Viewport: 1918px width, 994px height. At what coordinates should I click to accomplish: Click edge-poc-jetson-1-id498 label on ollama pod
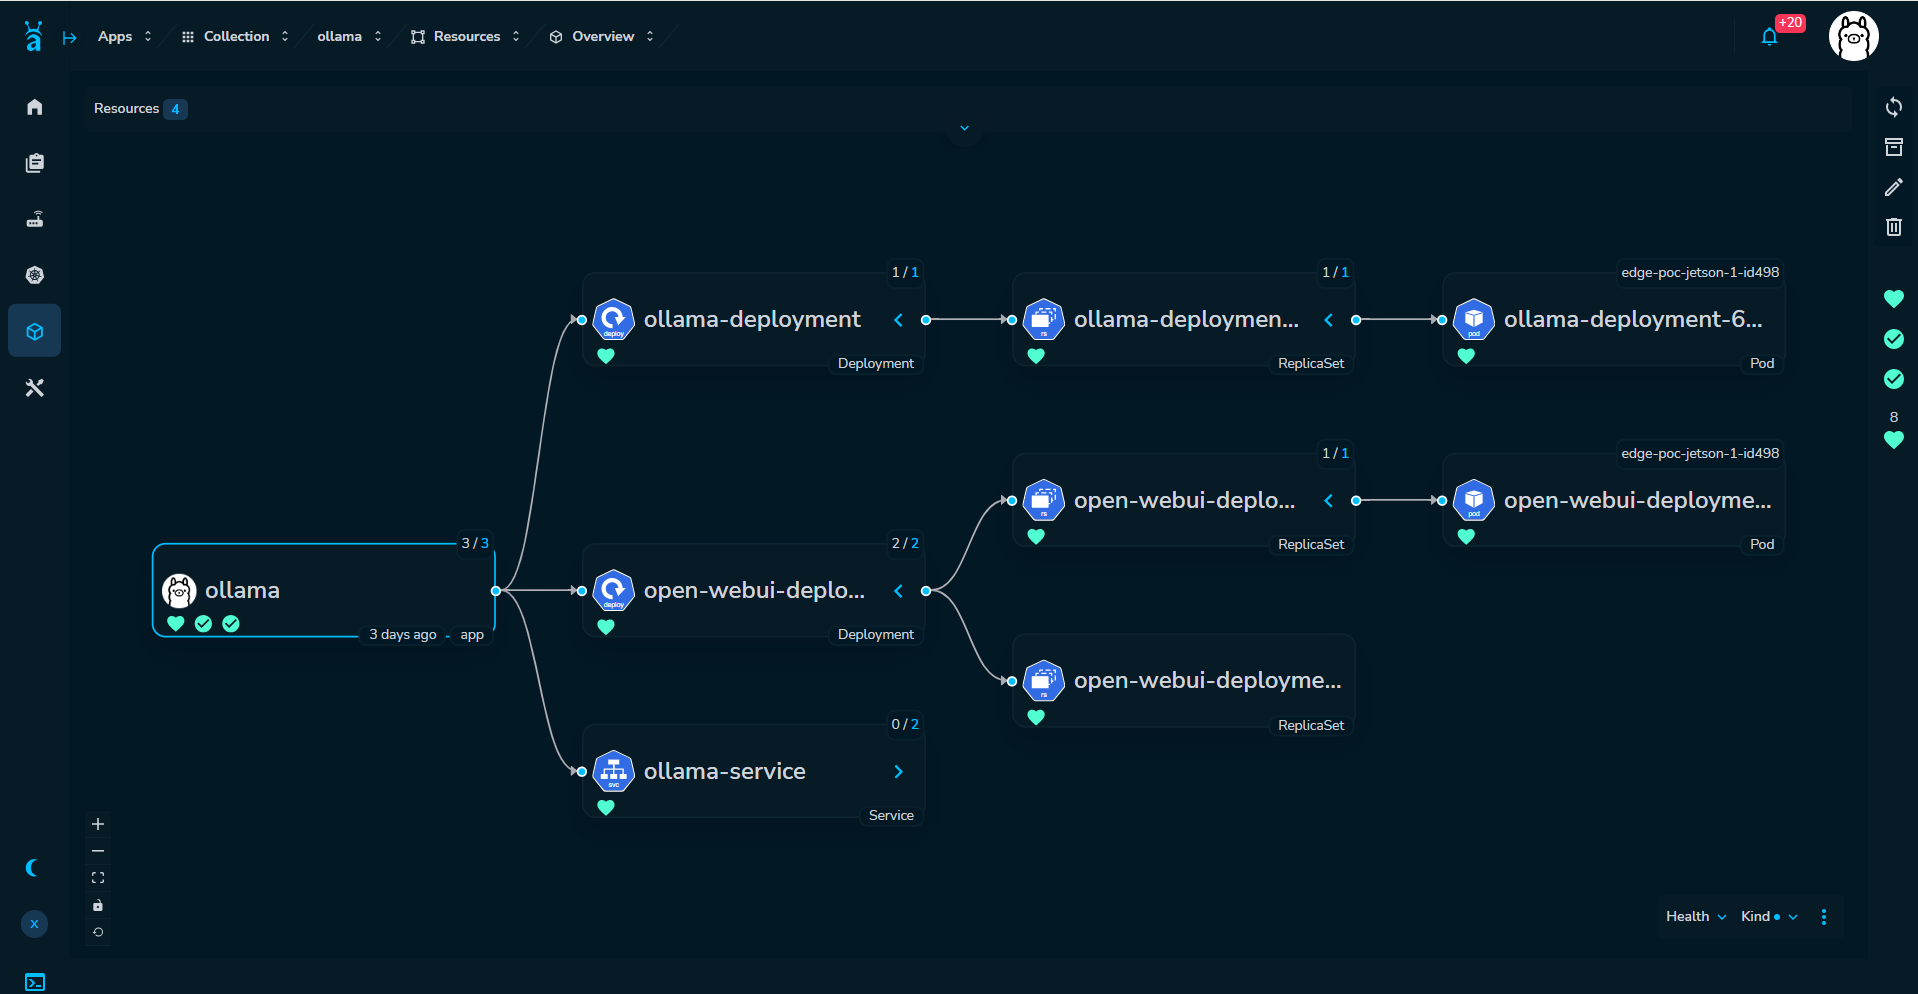tap(1700, 272)
